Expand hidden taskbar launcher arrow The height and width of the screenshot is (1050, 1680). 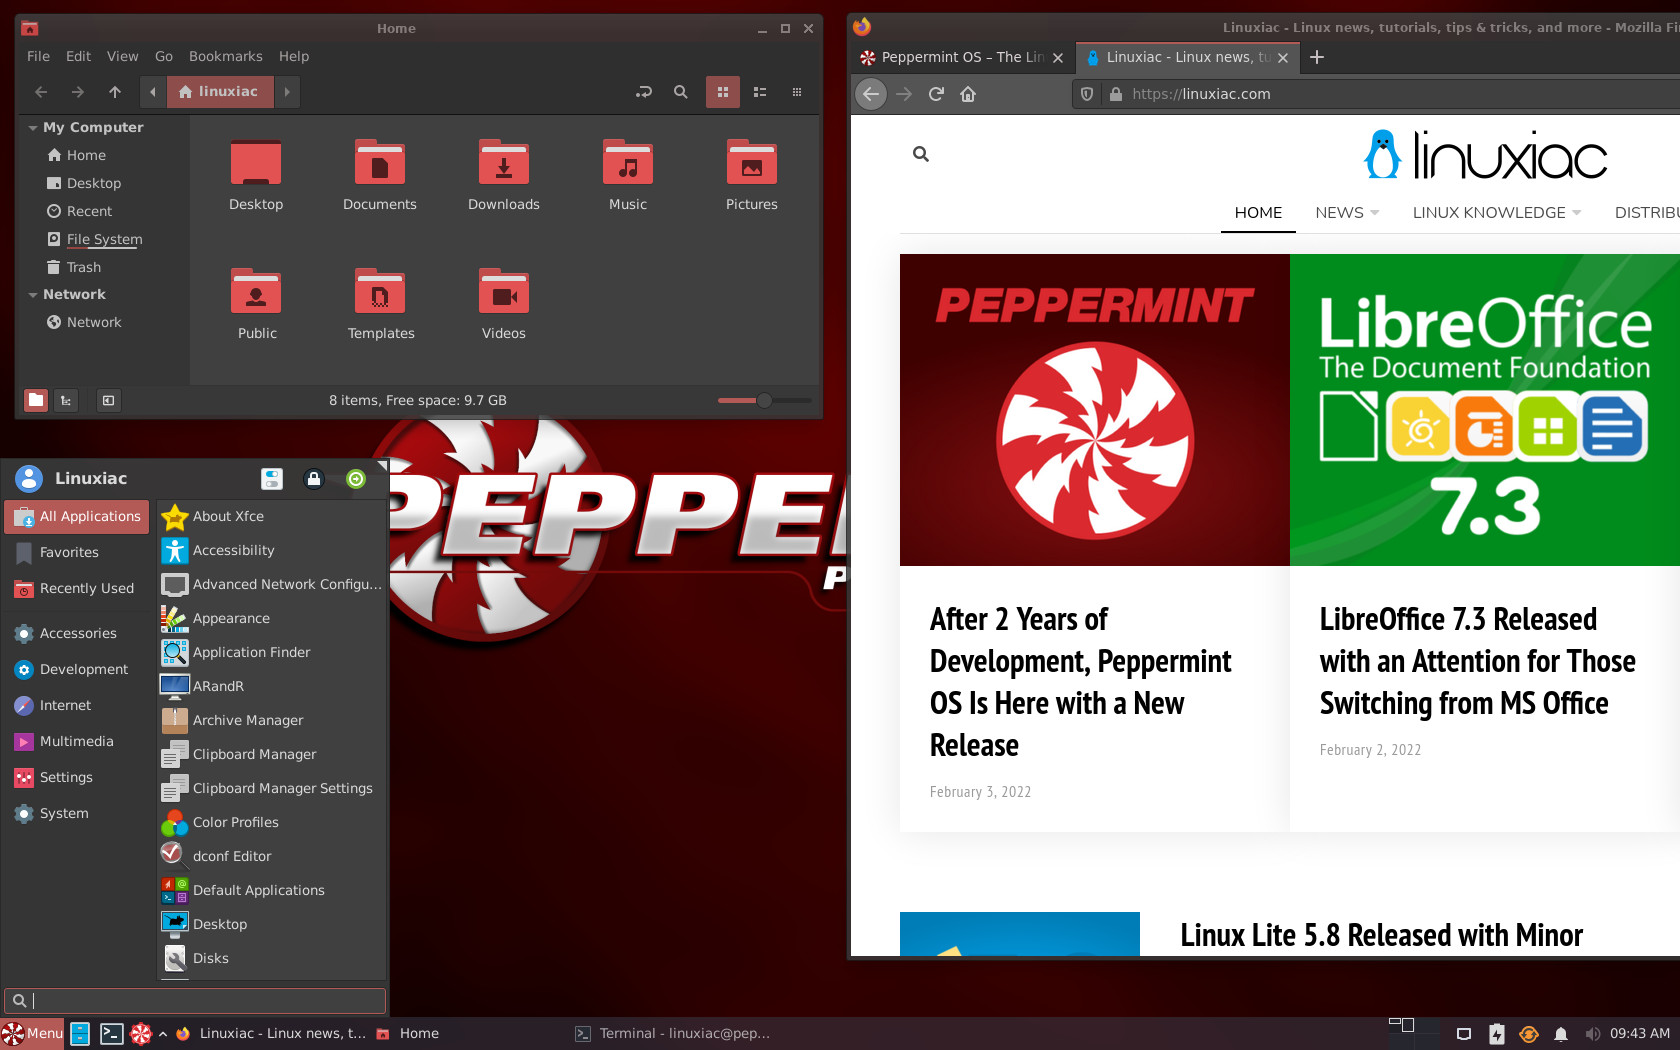[x=162, y=1034]
